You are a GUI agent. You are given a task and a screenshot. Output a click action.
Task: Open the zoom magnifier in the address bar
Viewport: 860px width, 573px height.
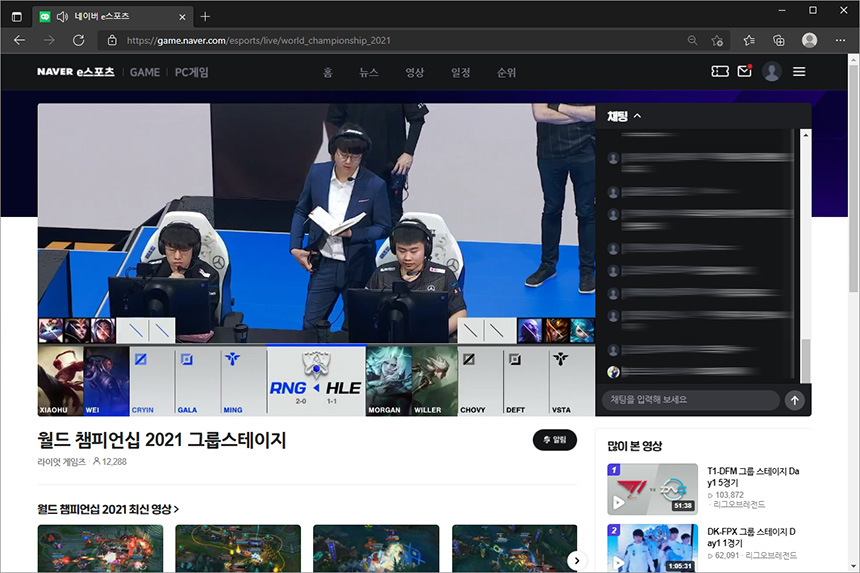click(x=693, y=40)
